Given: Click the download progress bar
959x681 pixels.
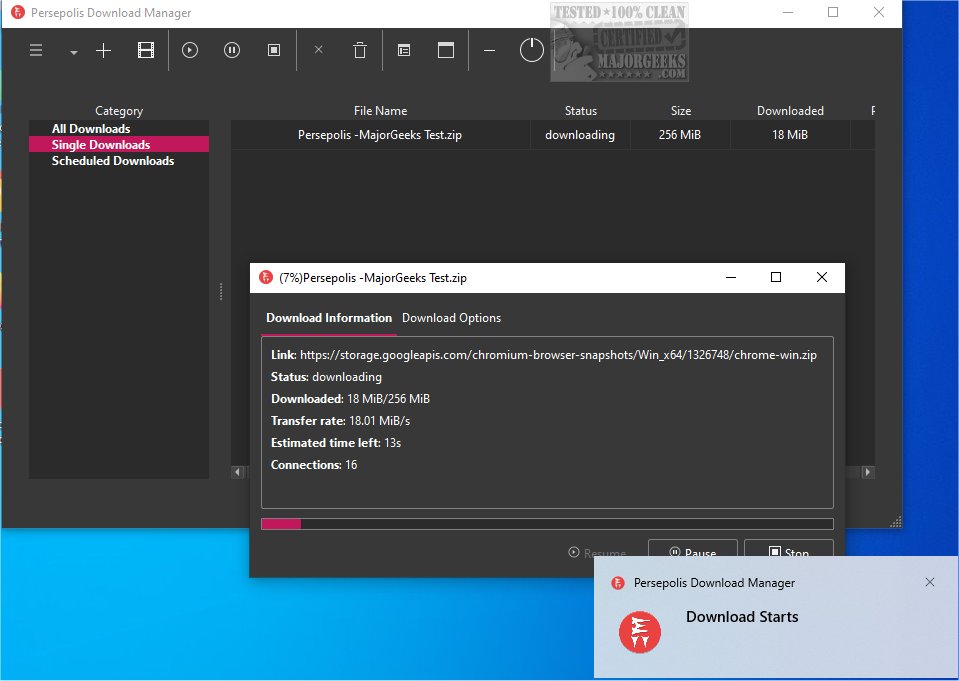Looking at the screenshot, I should pos(547,524).
